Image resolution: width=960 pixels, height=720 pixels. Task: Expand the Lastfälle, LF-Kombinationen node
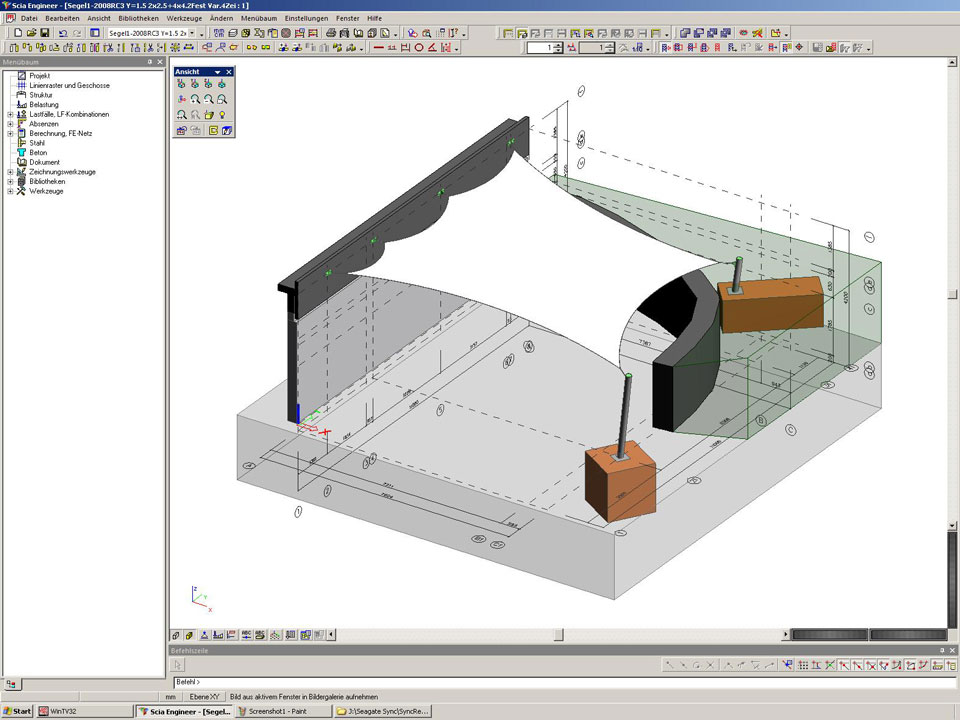point(10,114)
